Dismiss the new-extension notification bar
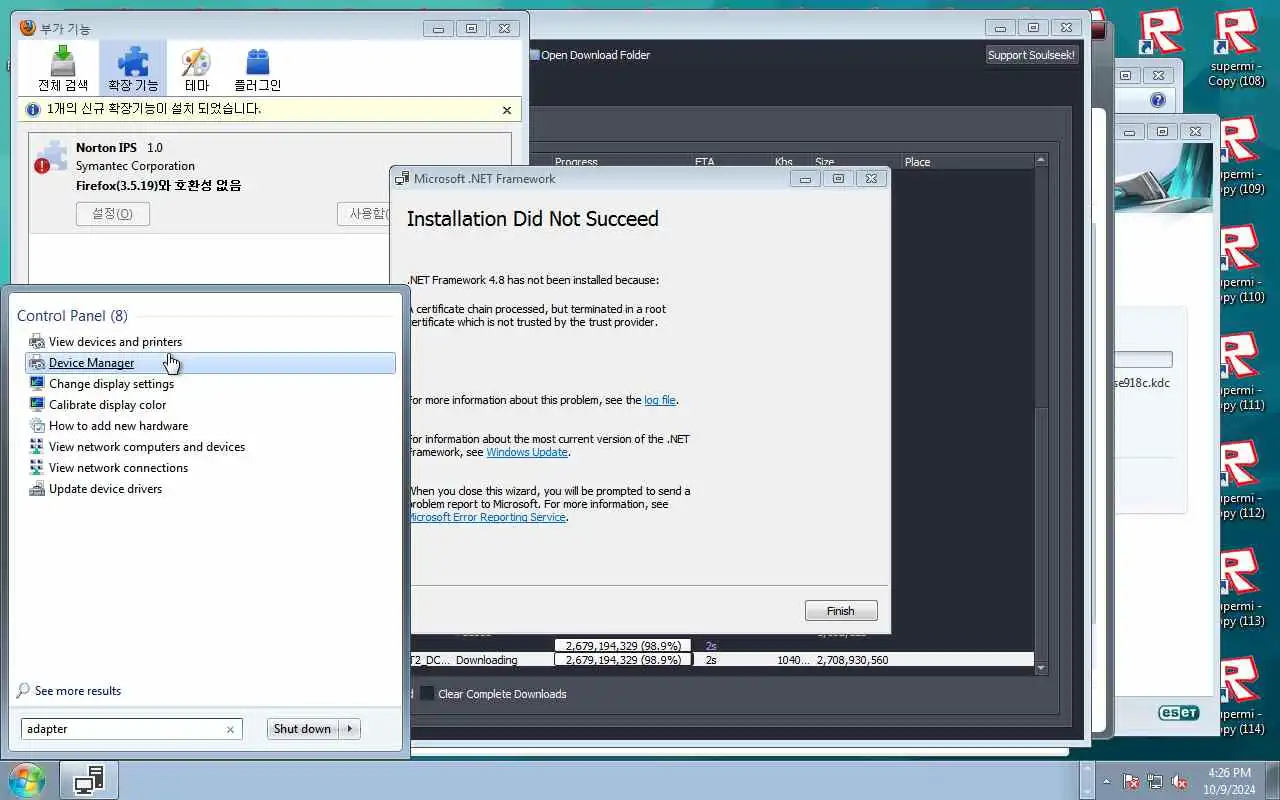 506,110
